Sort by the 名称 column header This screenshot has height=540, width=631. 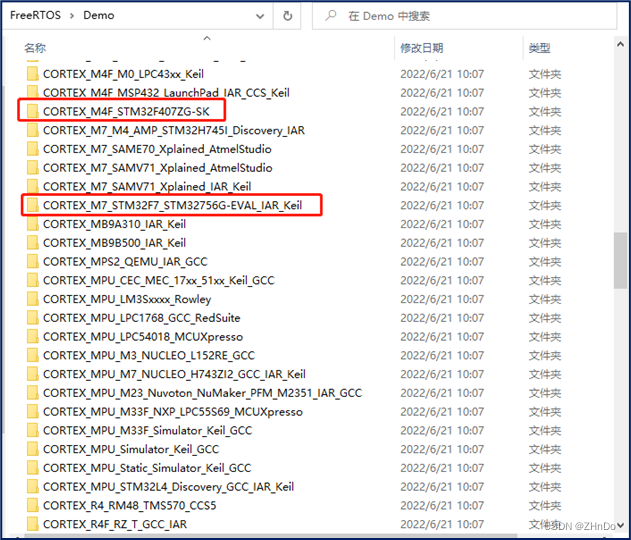(35, 48)
